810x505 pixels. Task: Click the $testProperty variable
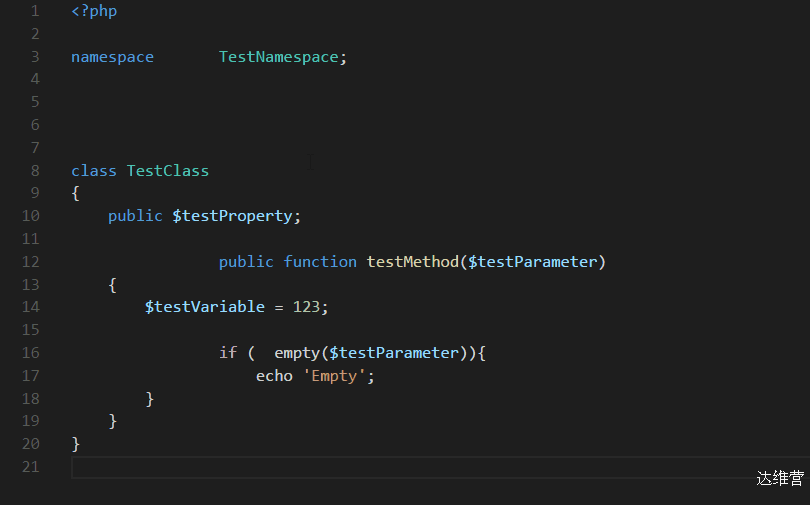(232, 216)
